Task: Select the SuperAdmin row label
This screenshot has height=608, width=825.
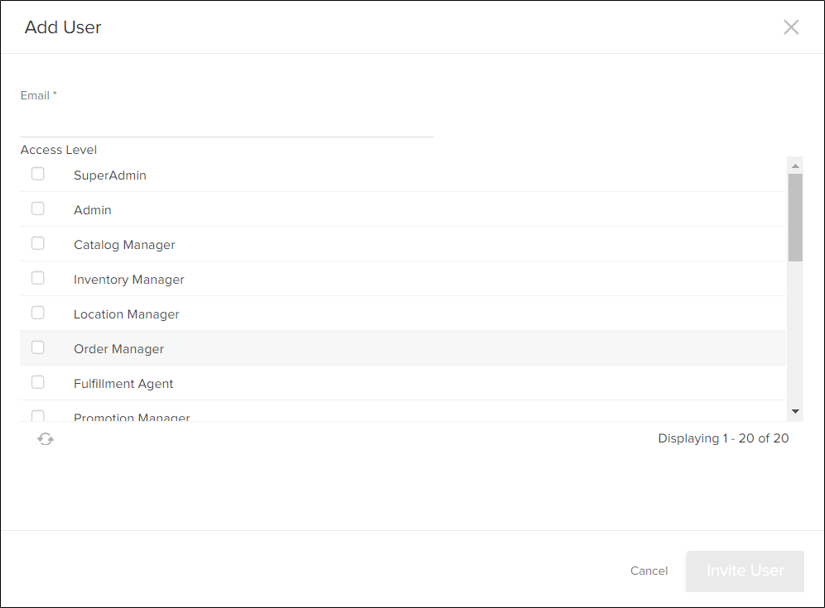Action: (111, 174)
